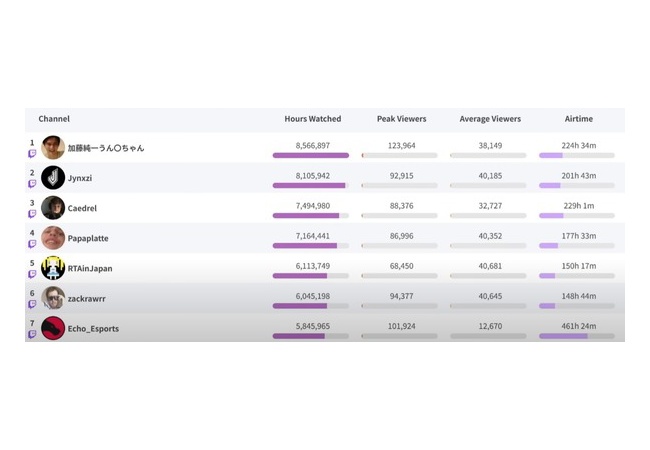The height and width of the screenshot is (450, 650).
Task: Open the Echo_Esports channel link
Action: (93, 329)
